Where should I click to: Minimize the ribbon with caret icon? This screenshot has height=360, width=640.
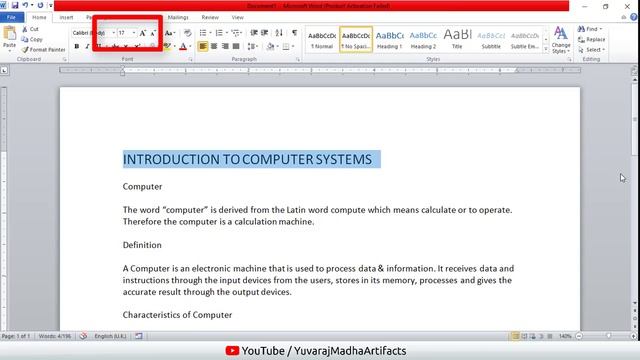[x=623, y=17]
